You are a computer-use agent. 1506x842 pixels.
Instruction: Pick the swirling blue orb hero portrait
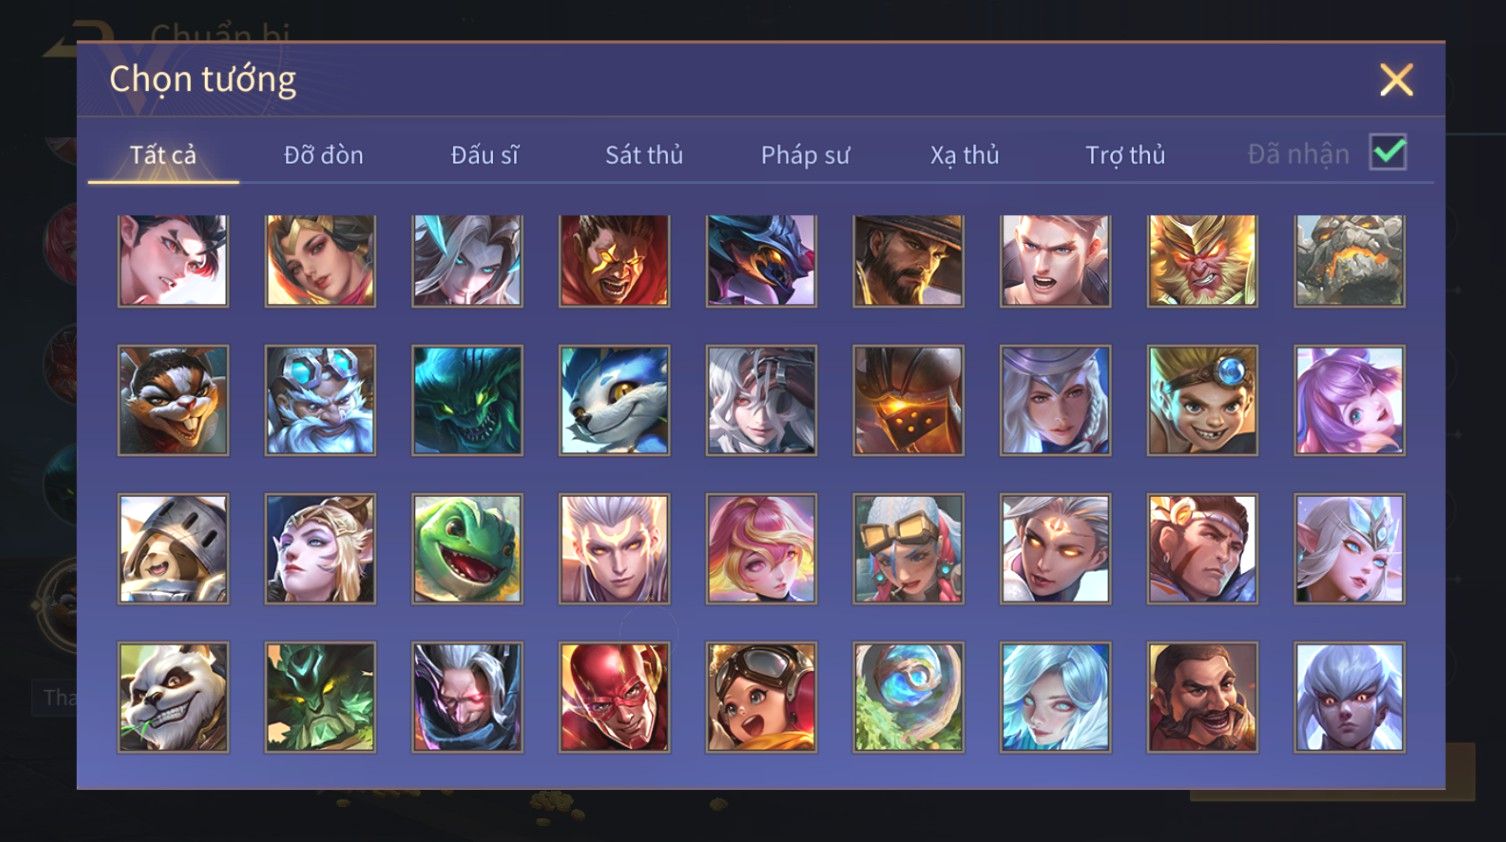click(x=908, y=697)
